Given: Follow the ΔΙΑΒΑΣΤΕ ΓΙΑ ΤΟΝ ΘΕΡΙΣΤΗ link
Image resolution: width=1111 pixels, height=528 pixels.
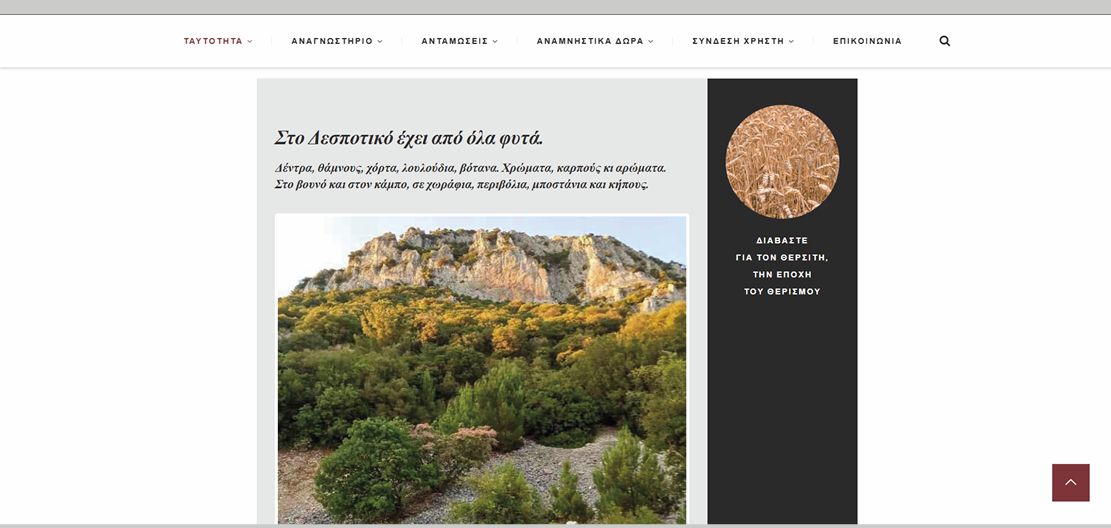Looking at the screenshot, I should [x=782, y=266].
